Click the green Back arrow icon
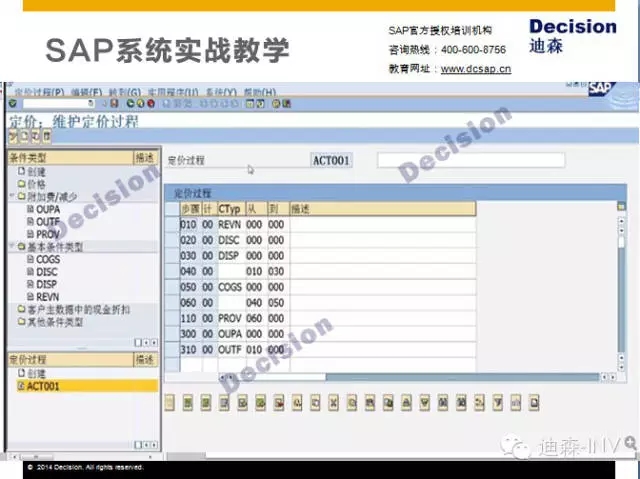640x479 pixels. [131, 104]
